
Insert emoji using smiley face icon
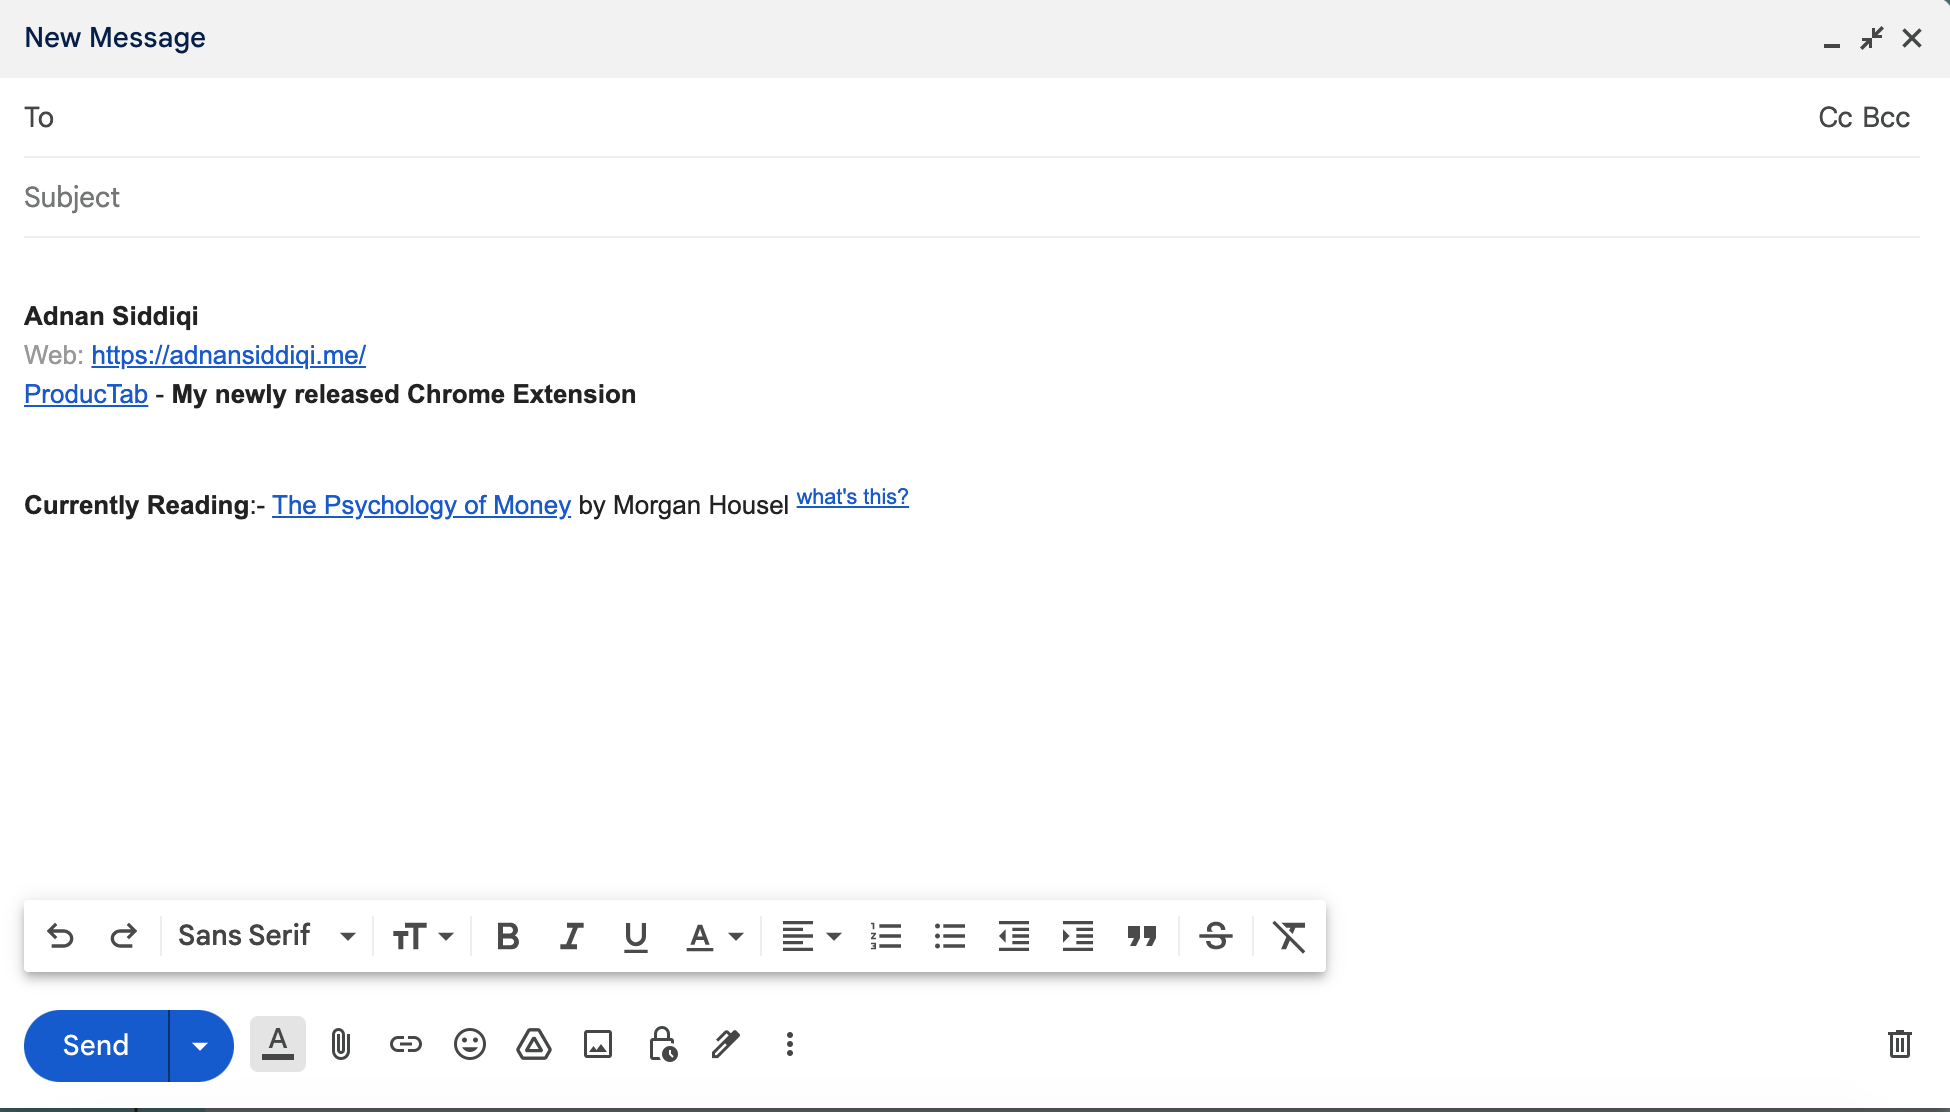tap(469, 1045)
